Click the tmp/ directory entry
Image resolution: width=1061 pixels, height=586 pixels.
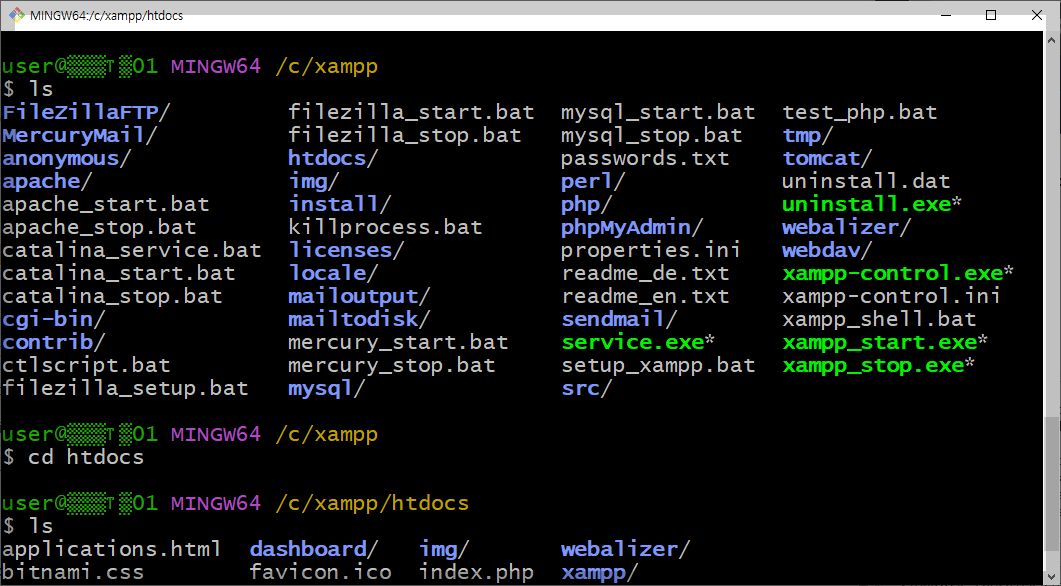807,135
